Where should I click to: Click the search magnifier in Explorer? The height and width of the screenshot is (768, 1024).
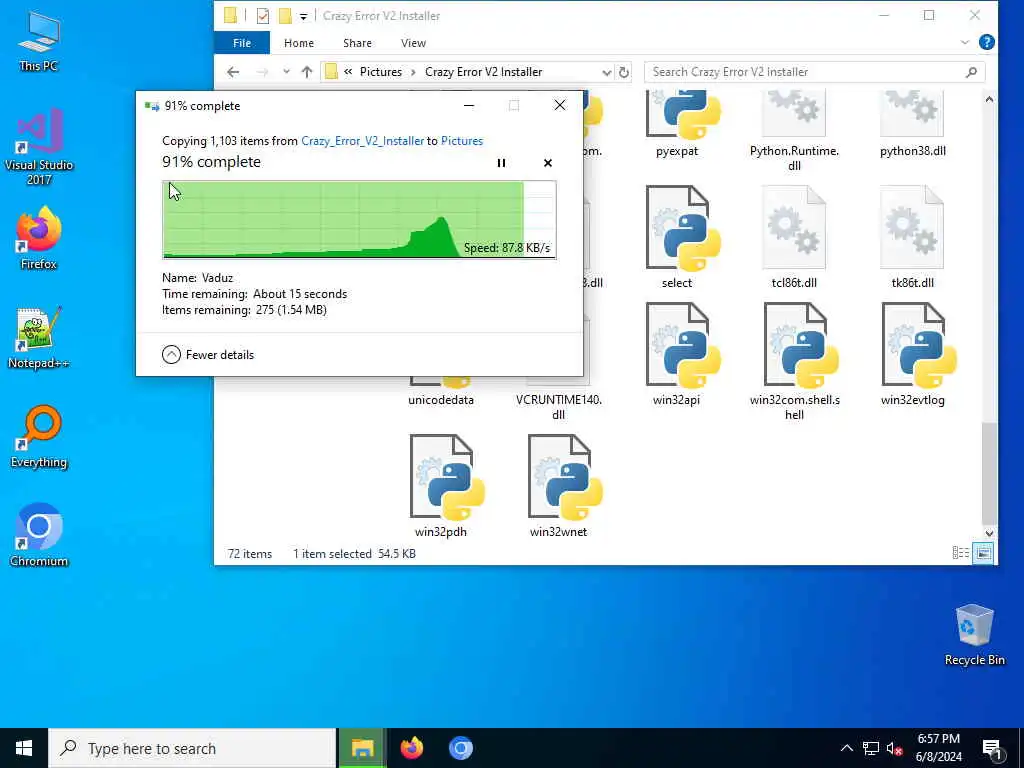point(971,72)
